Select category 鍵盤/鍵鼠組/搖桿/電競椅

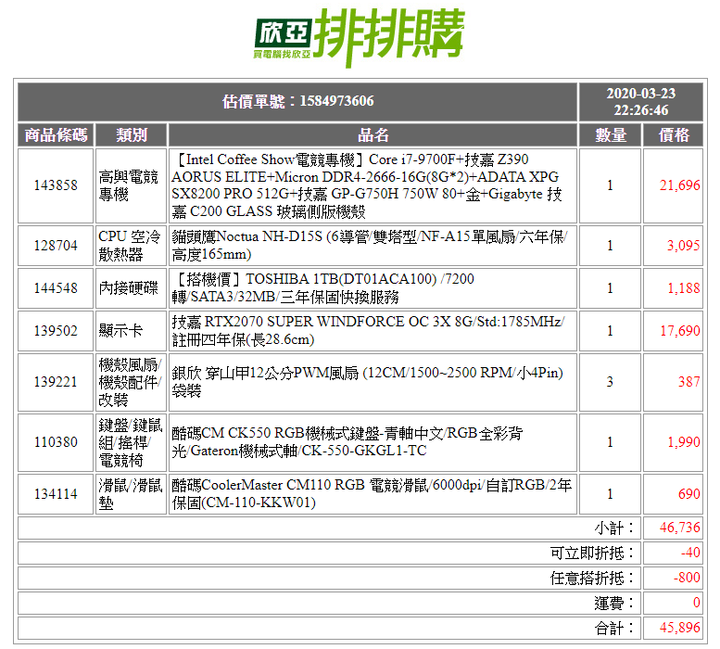tap(131, 442)
